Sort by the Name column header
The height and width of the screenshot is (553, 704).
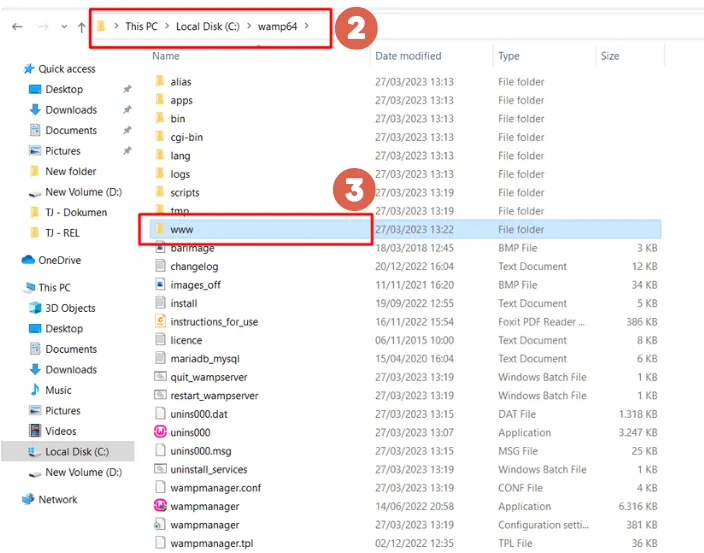(x=166, y=56)
